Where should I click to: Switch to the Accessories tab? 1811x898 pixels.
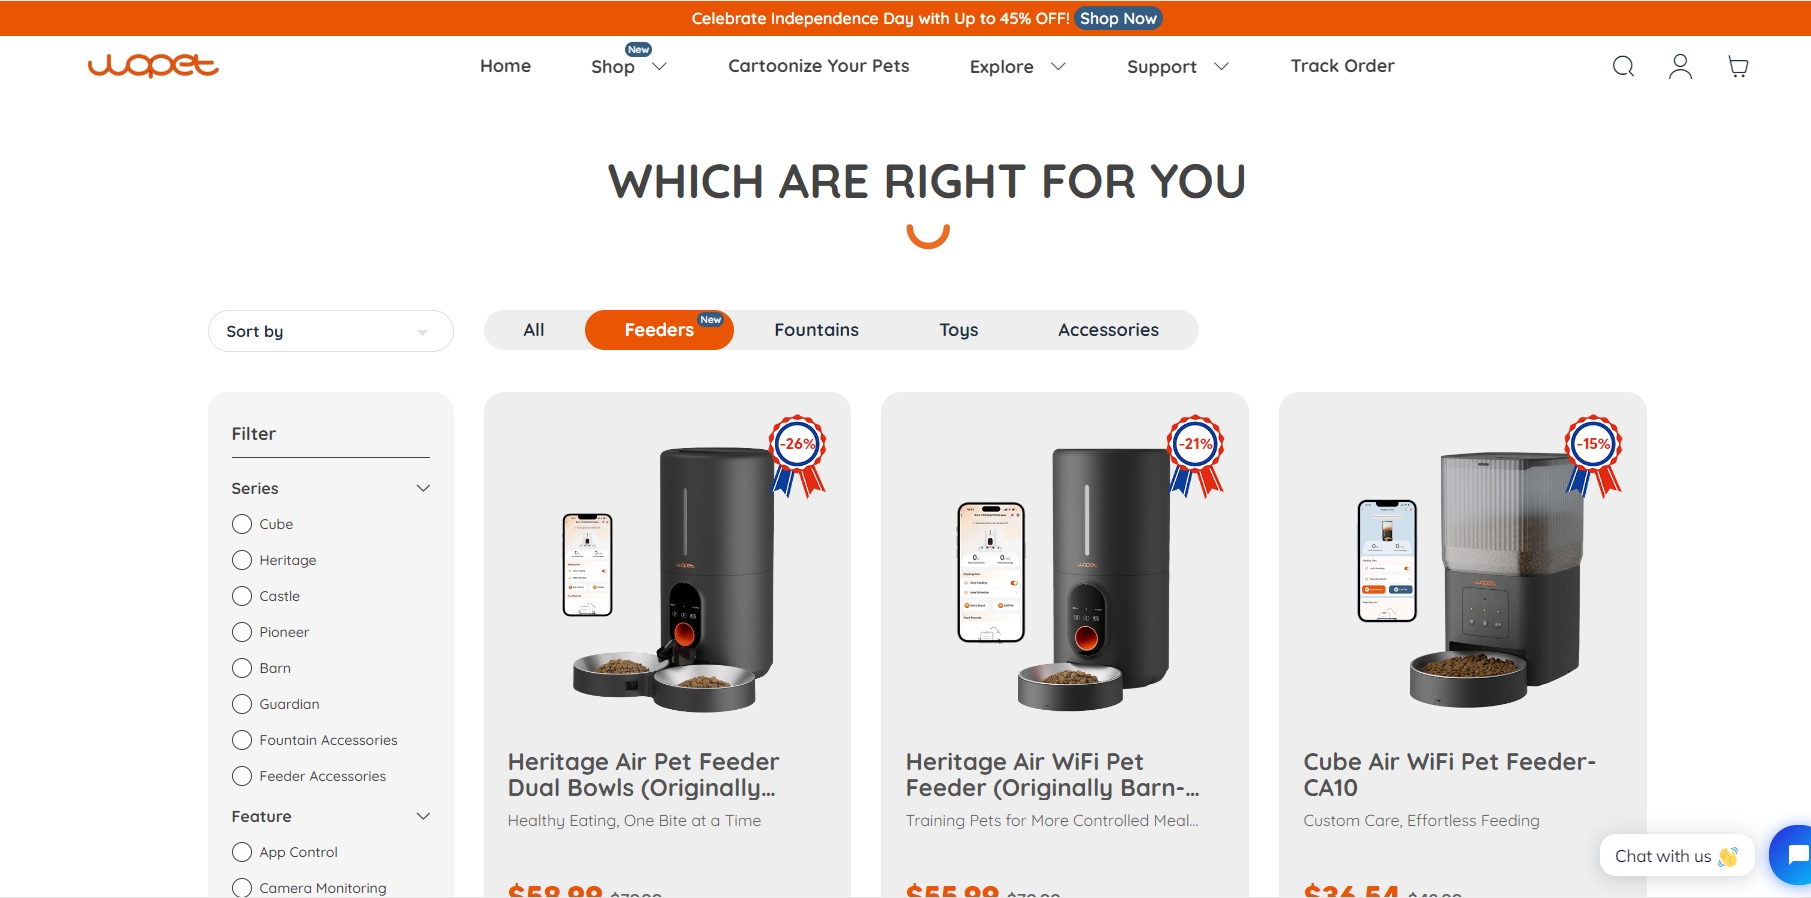(1108, 330)
